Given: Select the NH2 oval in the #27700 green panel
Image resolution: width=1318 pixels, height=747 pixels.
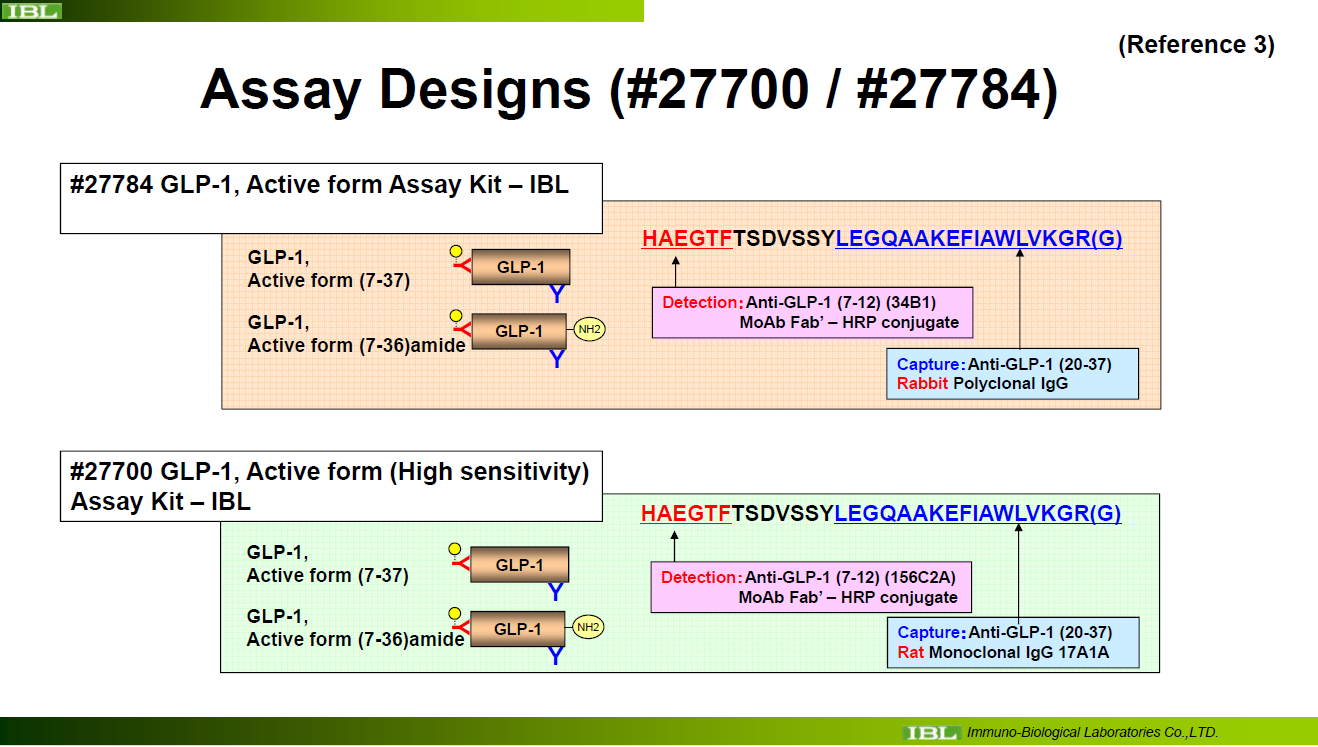Looking at the screenshot, I should [589, 628].
